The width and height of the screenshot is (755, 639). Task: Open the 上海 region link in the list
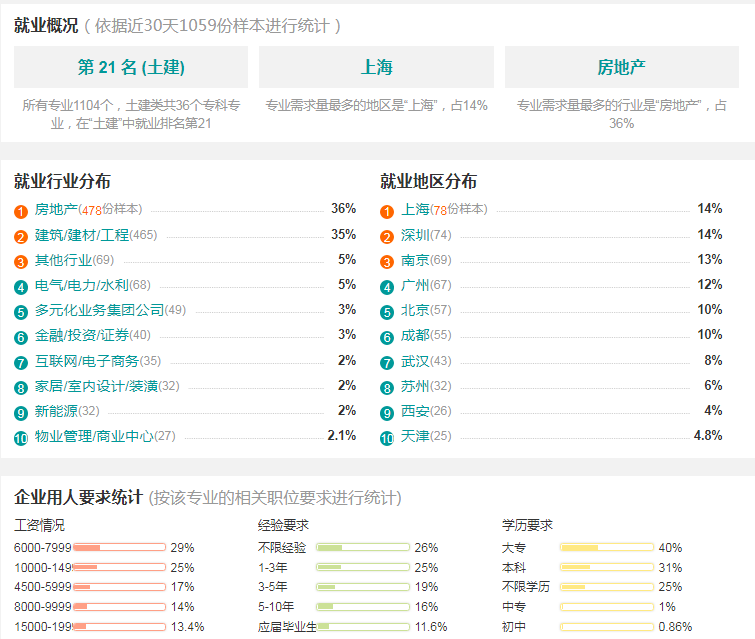click(415, 209)
